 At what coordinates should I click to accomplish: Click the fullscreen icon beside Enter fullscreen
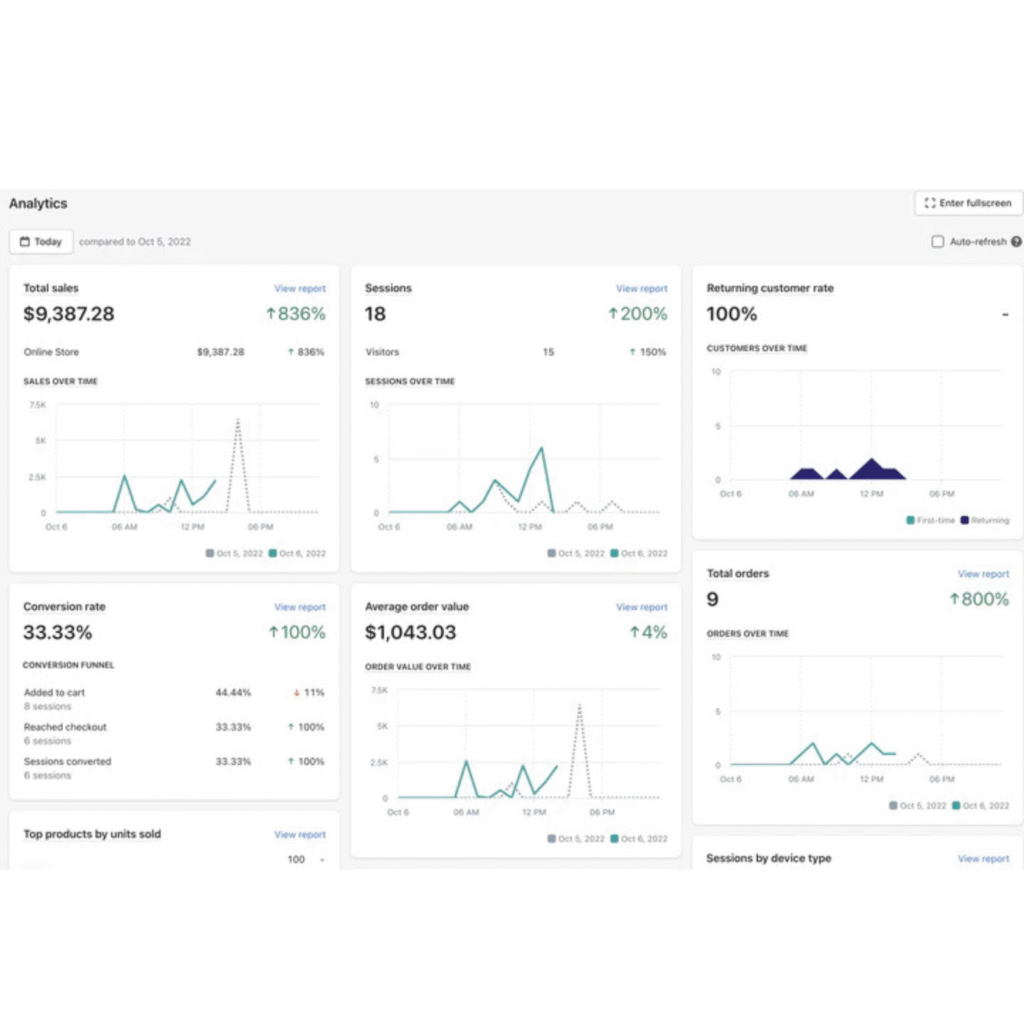[x=930, y=203]
